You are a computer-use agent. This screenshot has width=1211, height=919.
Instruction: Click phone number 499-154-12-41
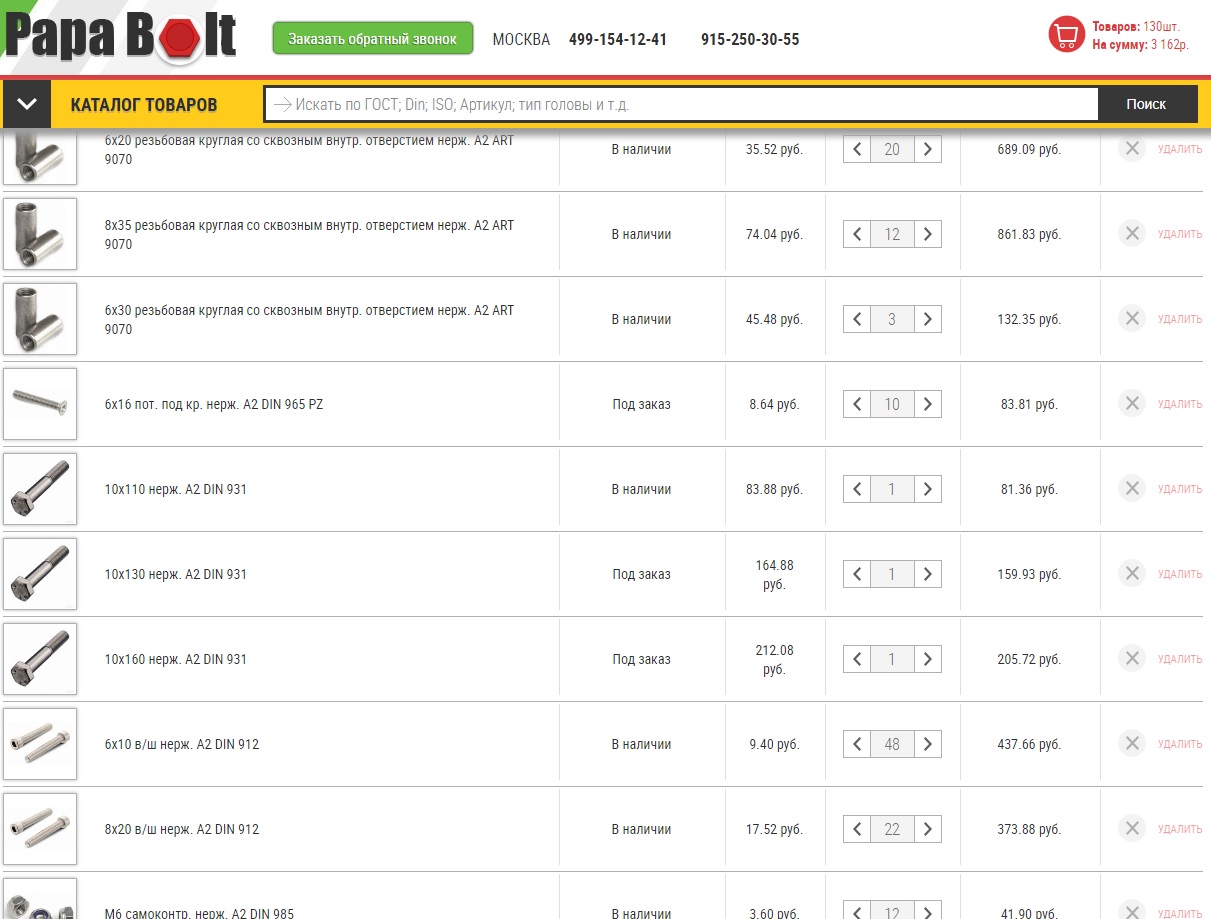tap(618, 40)
